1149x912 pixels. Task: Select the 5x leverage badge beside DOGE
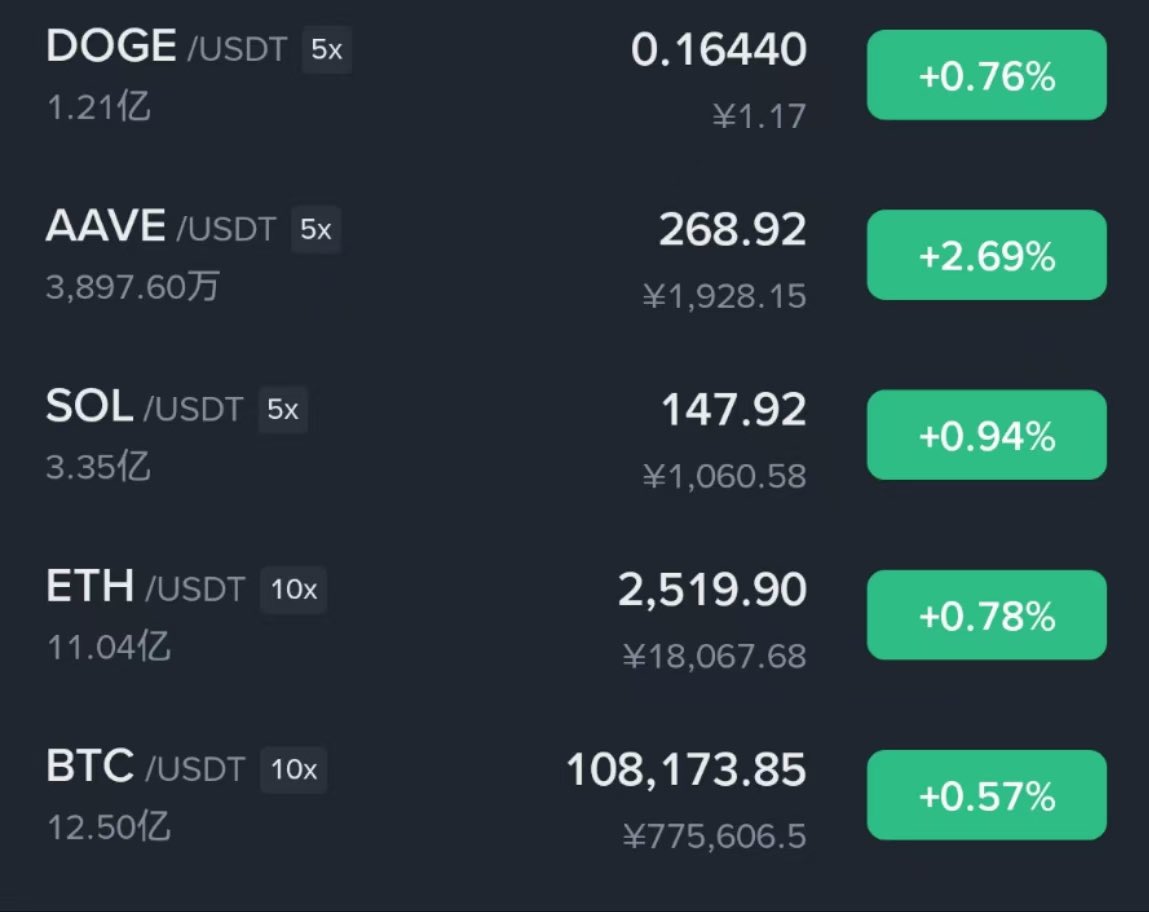coord(327,50)
